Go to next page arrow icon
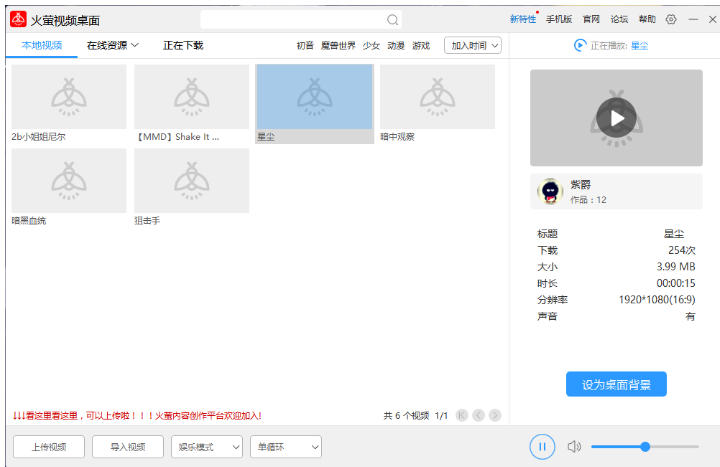Image resolution: width=720 pixels, height=467 pixels. [495, 415]
